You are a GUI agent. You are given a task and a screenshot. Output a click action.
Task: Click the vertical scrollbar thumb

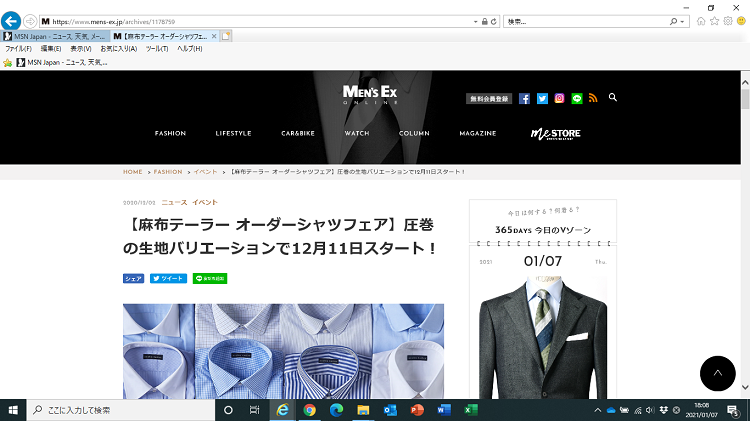coord(745,99)
